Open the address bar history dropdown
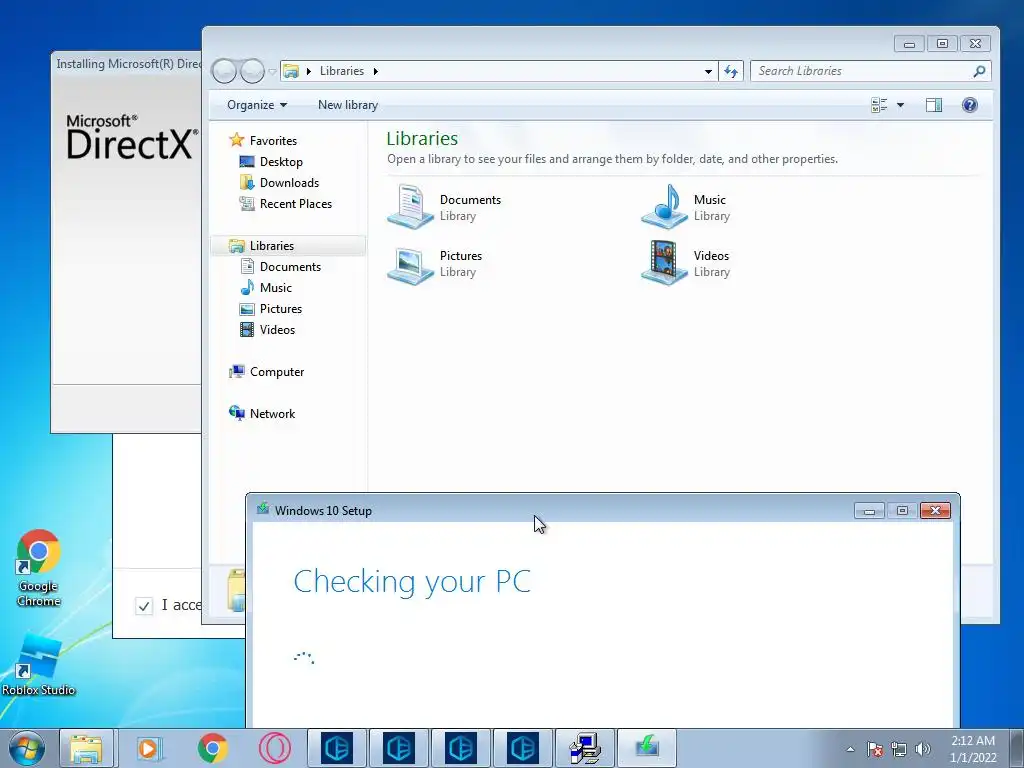The height and width of the screenshot is (768, 1024). [x=709, y=71]
